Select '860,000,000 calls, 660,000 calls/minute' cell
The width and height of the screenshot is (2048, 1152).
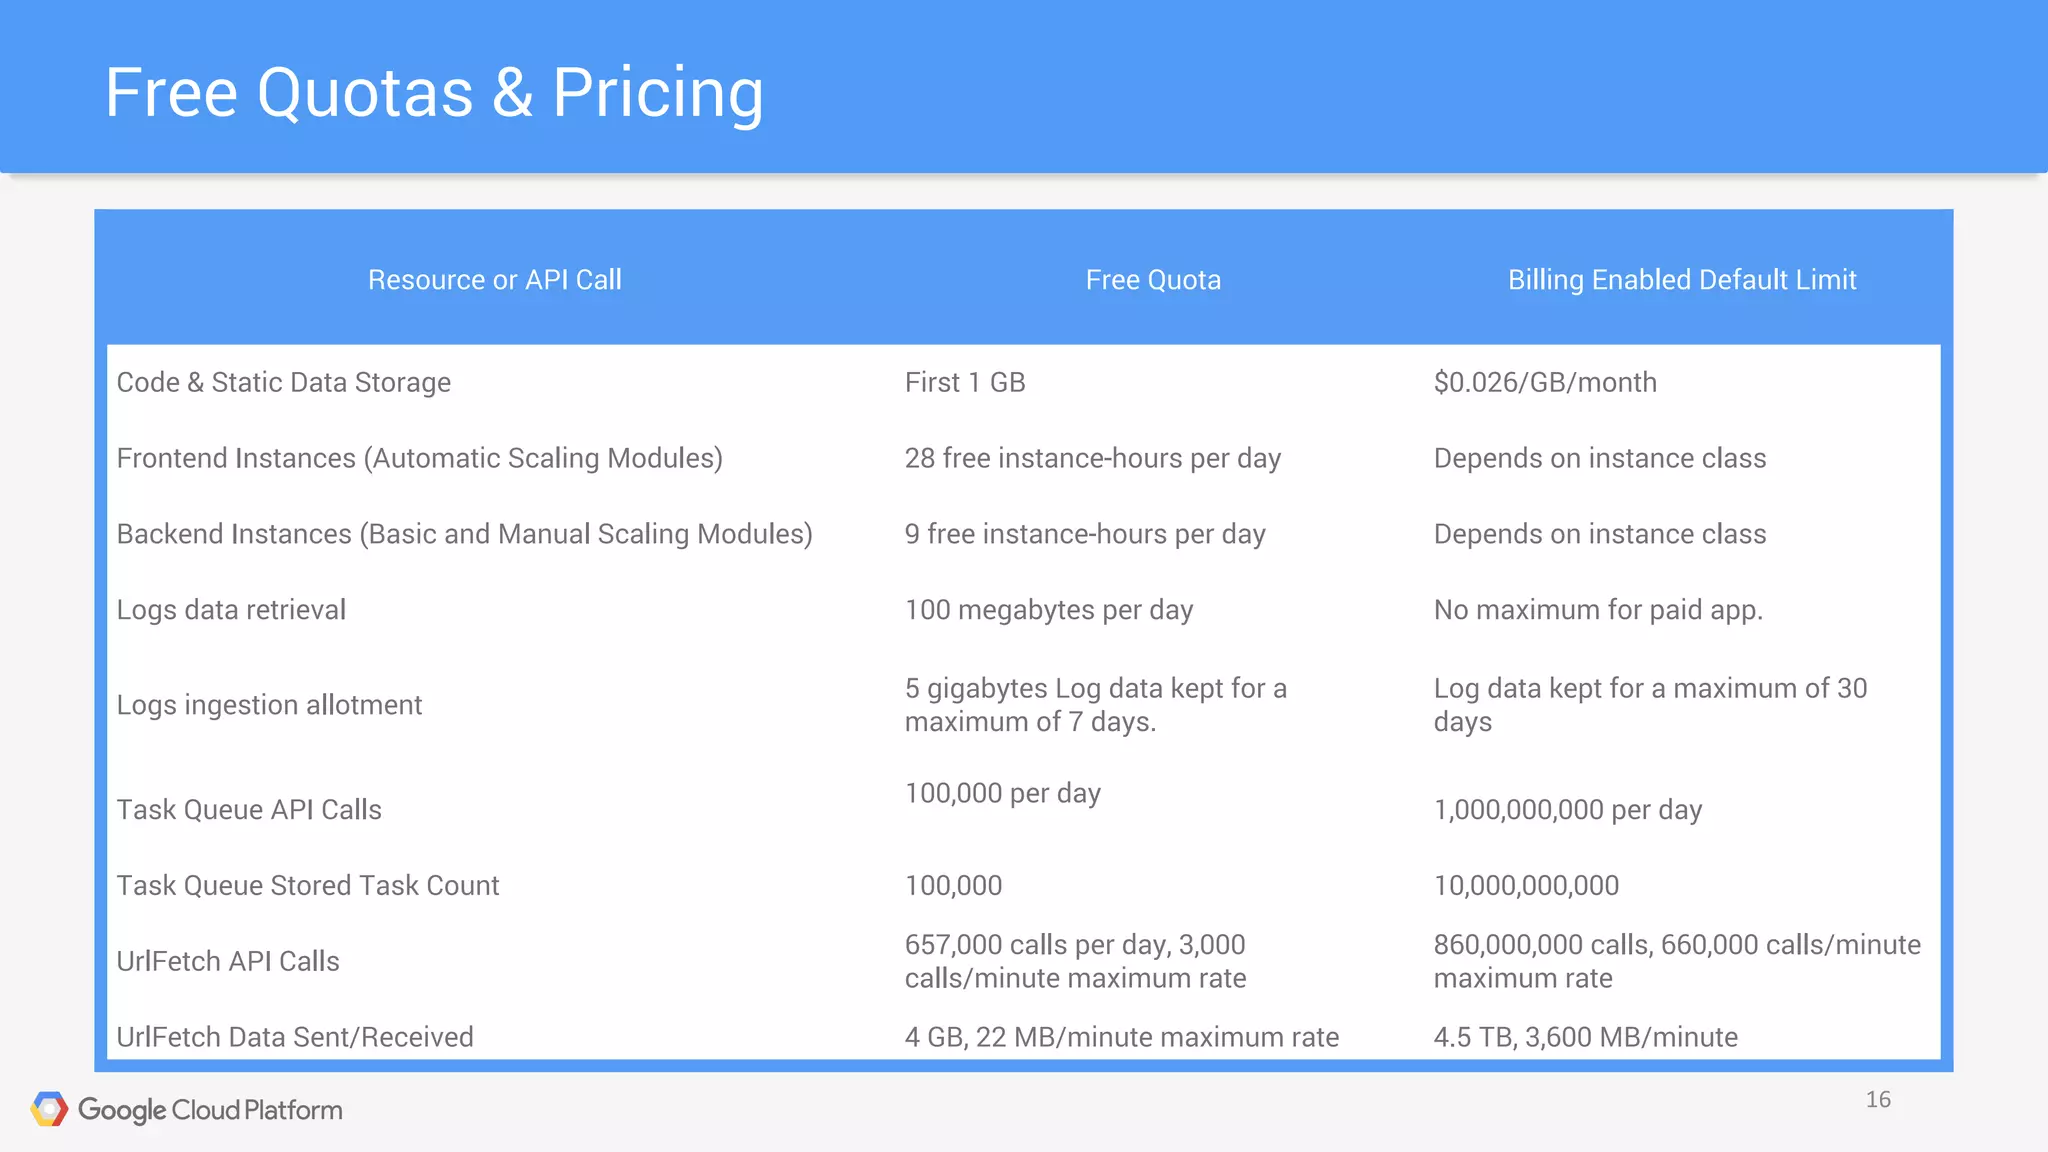click(1677, 961)
